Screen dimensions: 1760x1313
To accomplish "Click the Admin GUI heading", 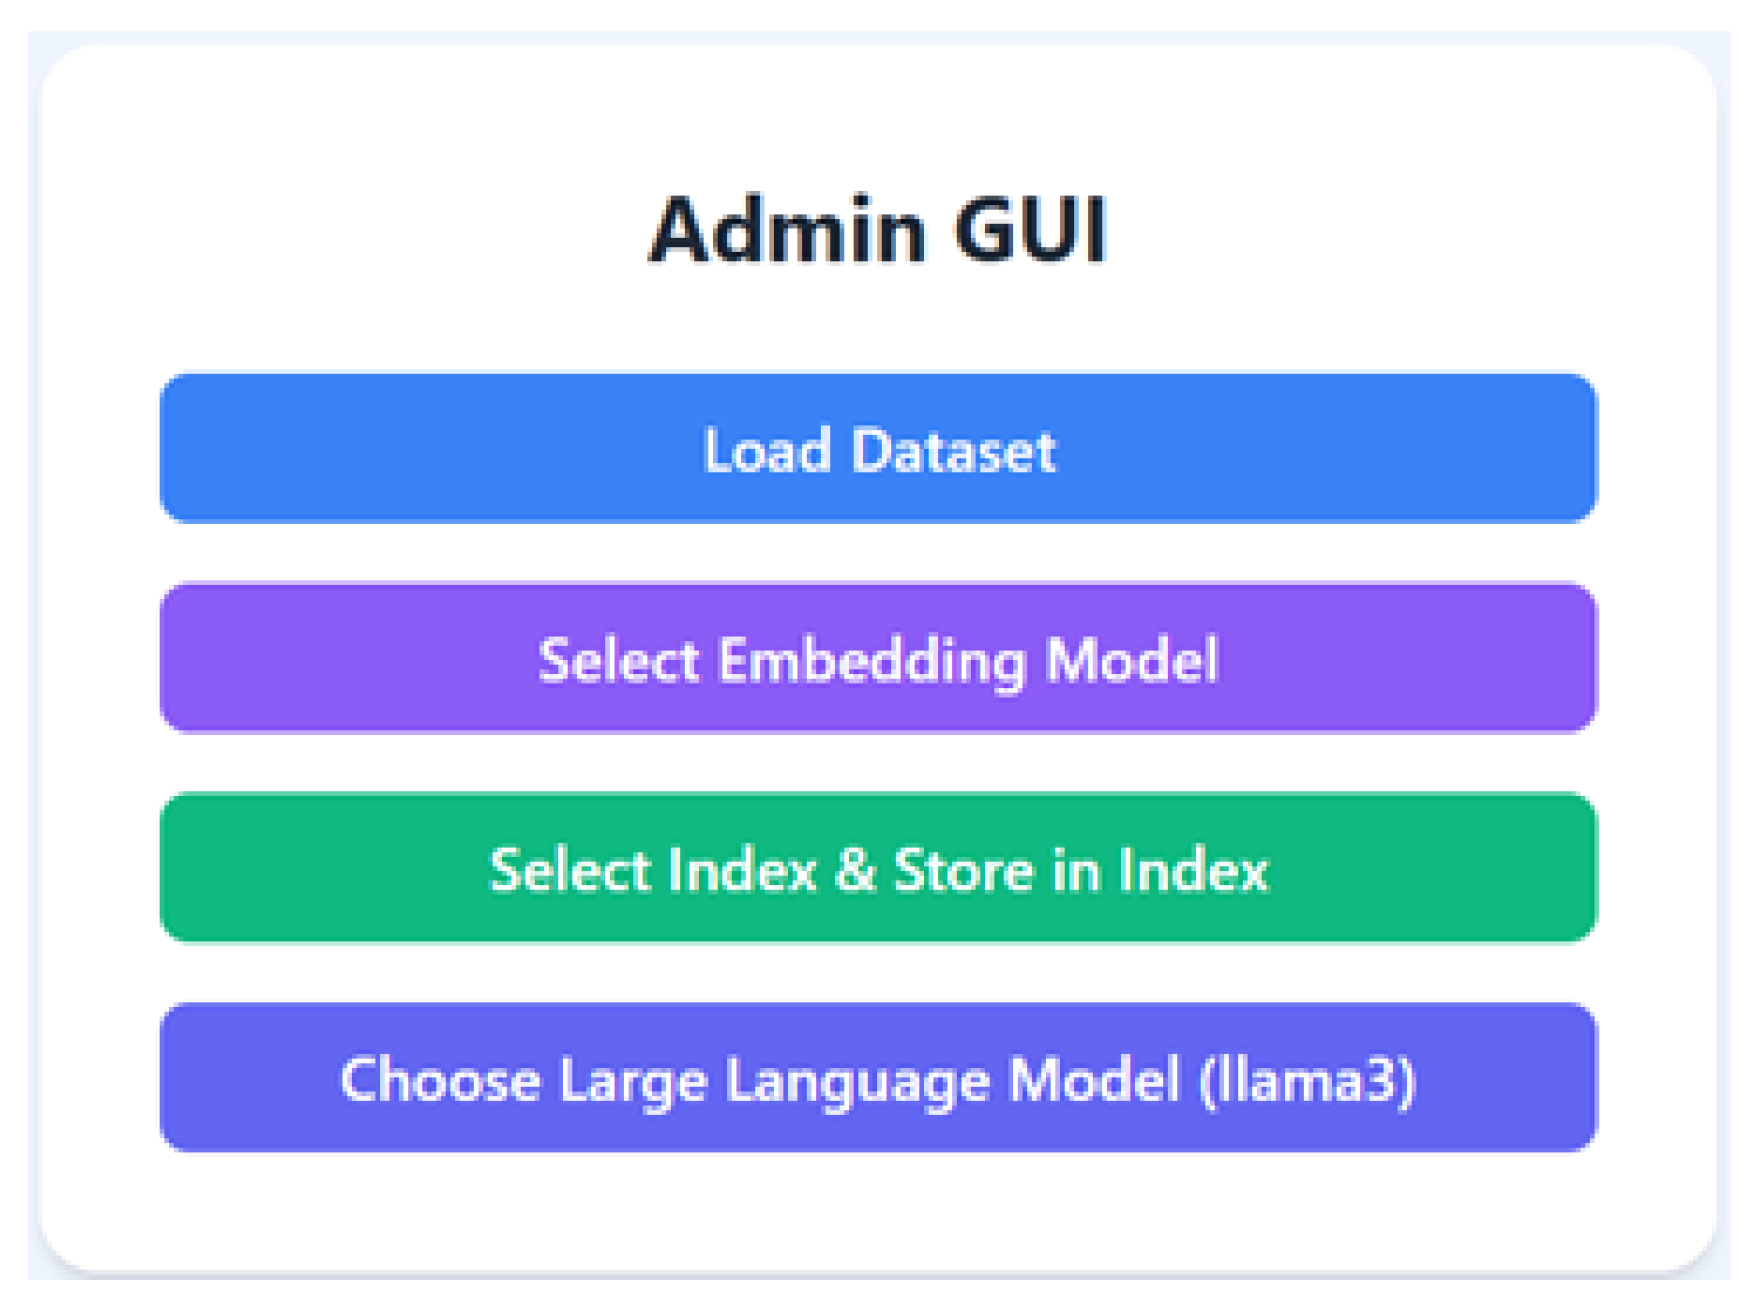I will (878, 230).
